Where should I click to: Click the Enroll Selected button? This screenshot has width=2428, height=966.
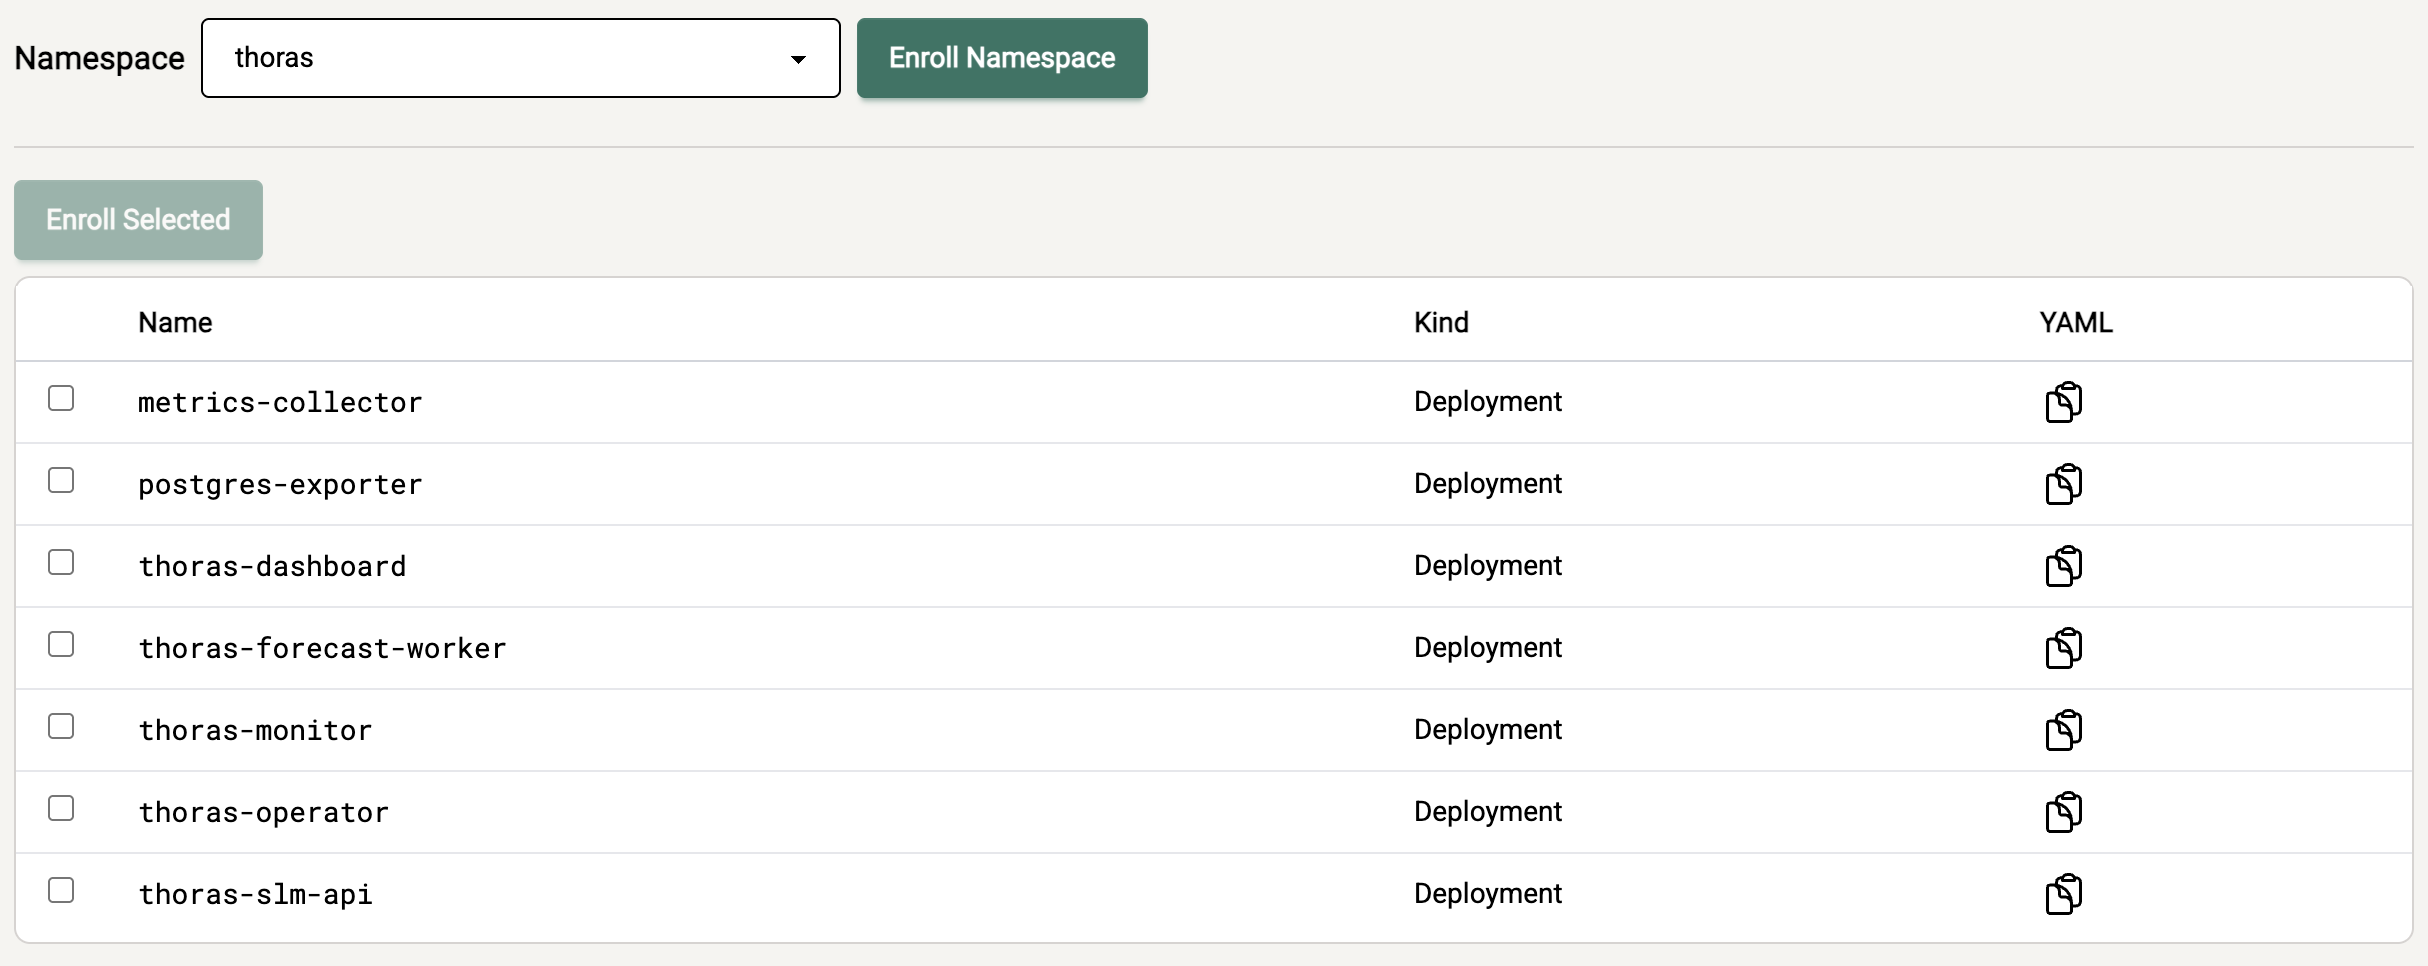[x=138, y=220]
